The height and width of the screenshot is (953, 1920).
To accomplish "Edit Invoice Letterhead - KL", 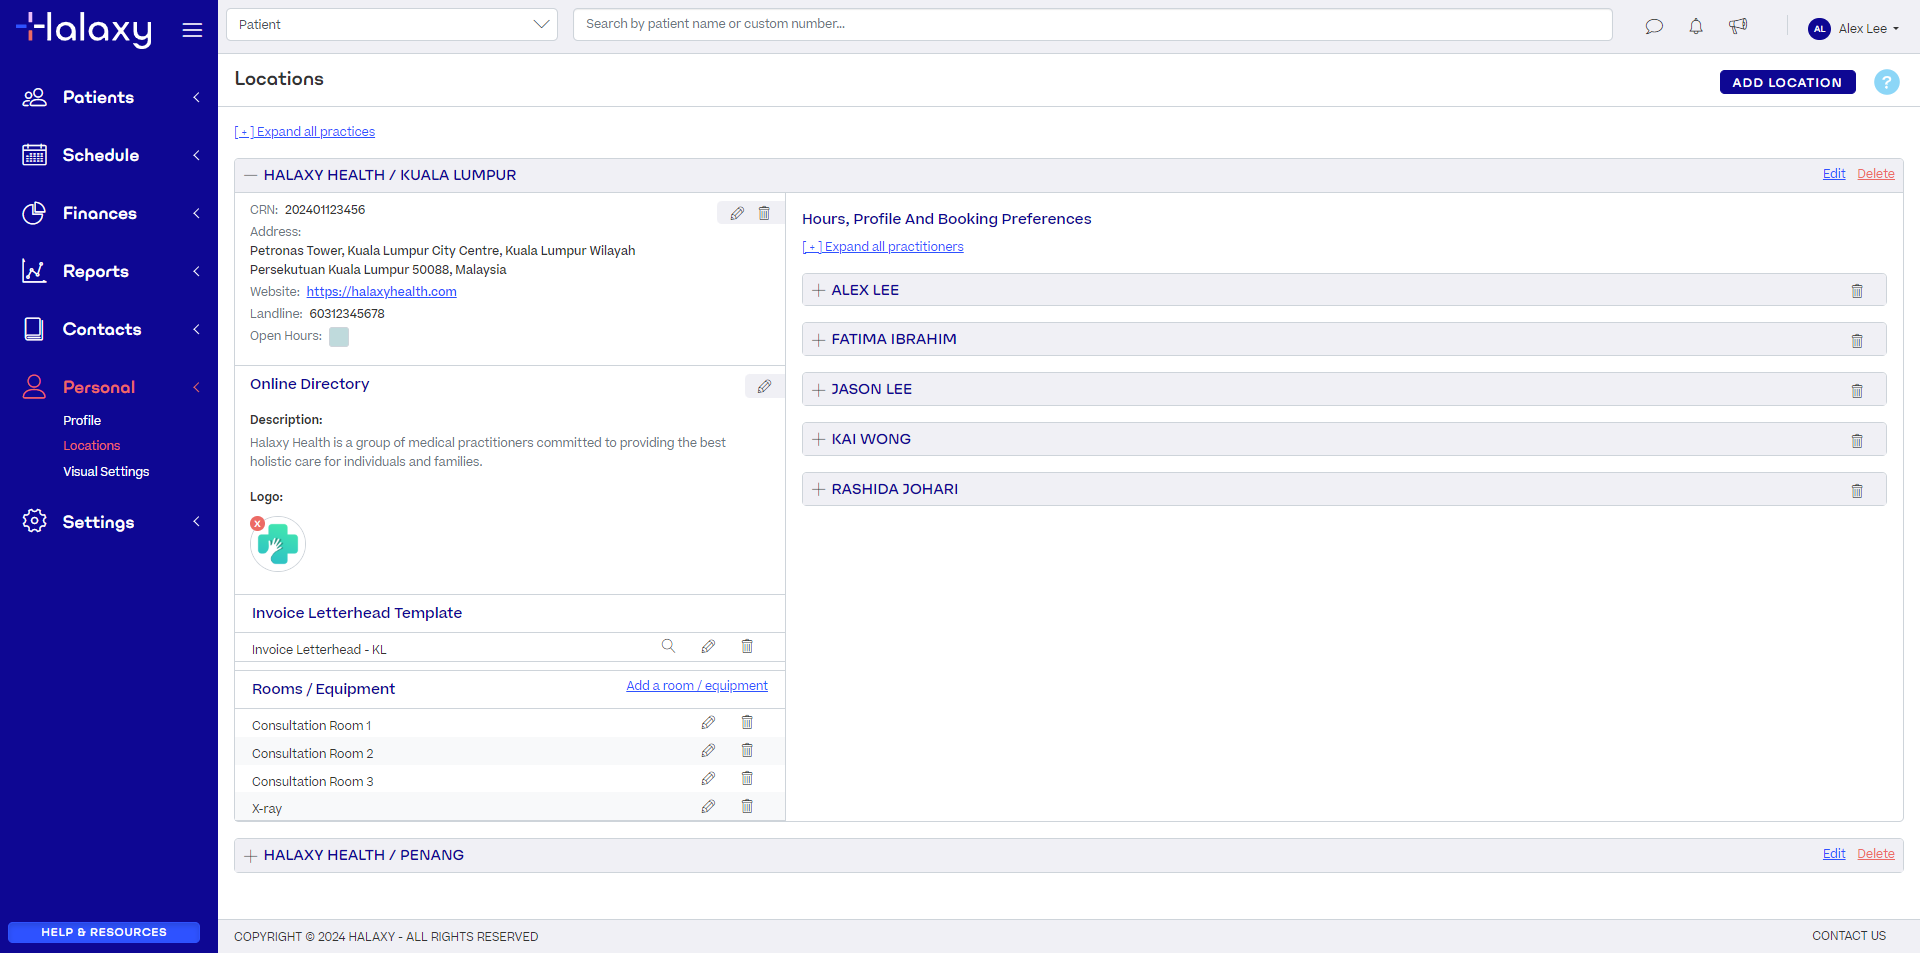I will pos(708,646).
